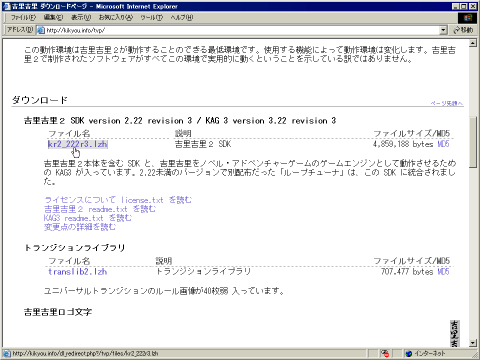
Task: Maximize the Internet Explorer window
Action: 464,6
